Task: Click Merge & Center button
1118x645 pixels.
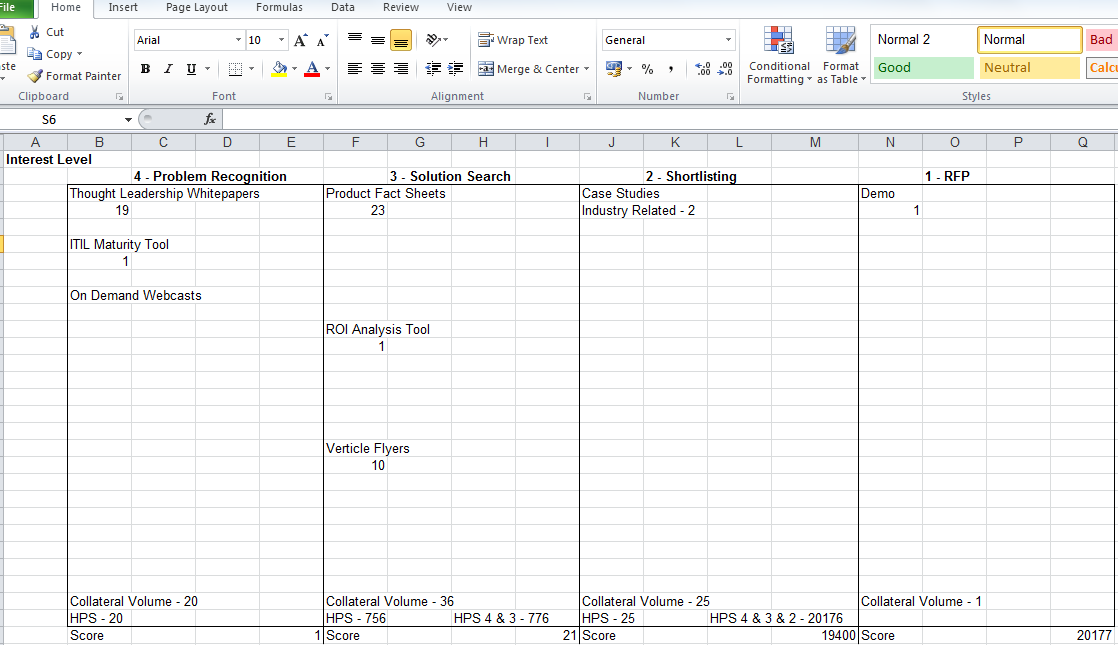Action: pos(528,69)
